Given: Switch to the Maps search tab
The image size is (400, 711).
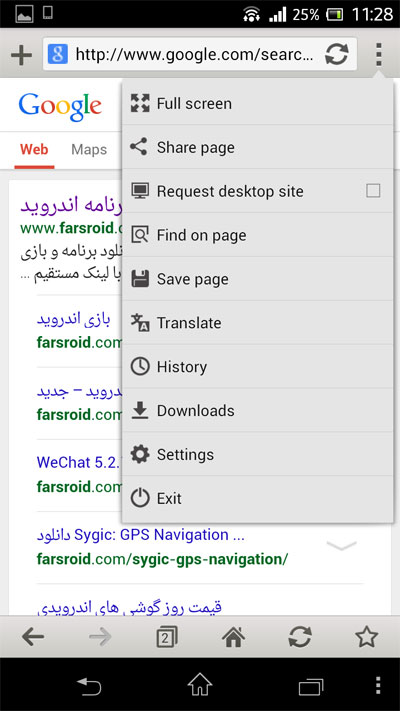Looking at the screenshot, I should pos(89,150).
